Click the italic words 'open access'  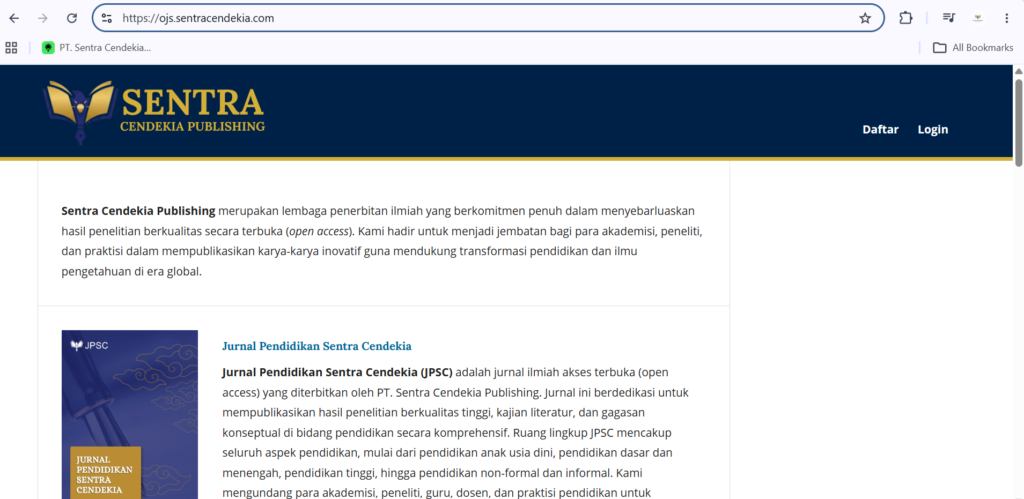(x=319, y=231)
